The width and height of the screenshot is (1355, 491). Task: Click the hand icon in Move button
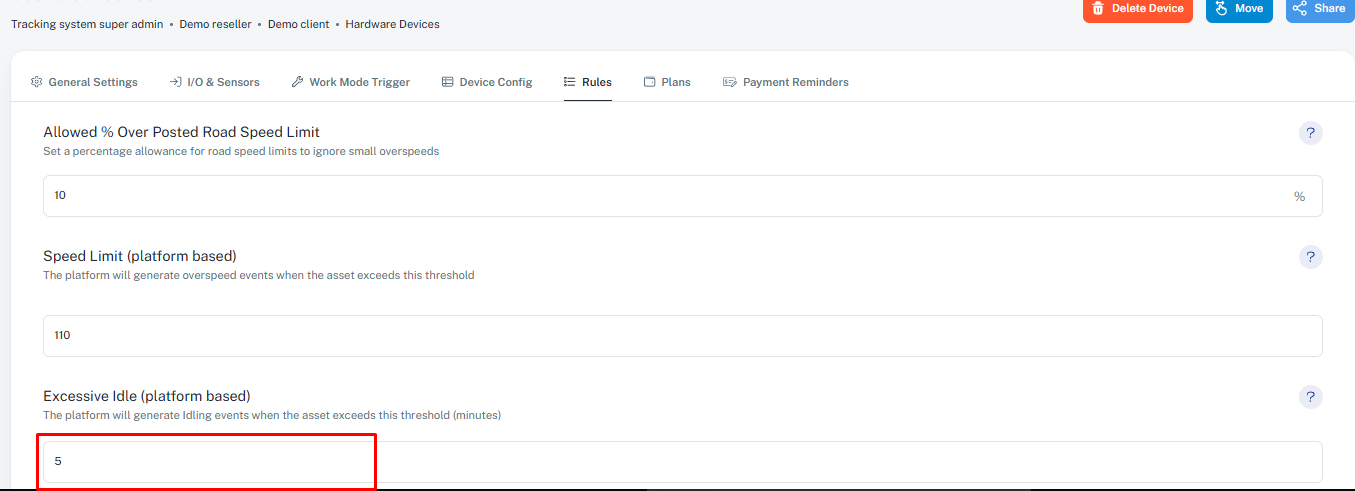coord(1221,9)
